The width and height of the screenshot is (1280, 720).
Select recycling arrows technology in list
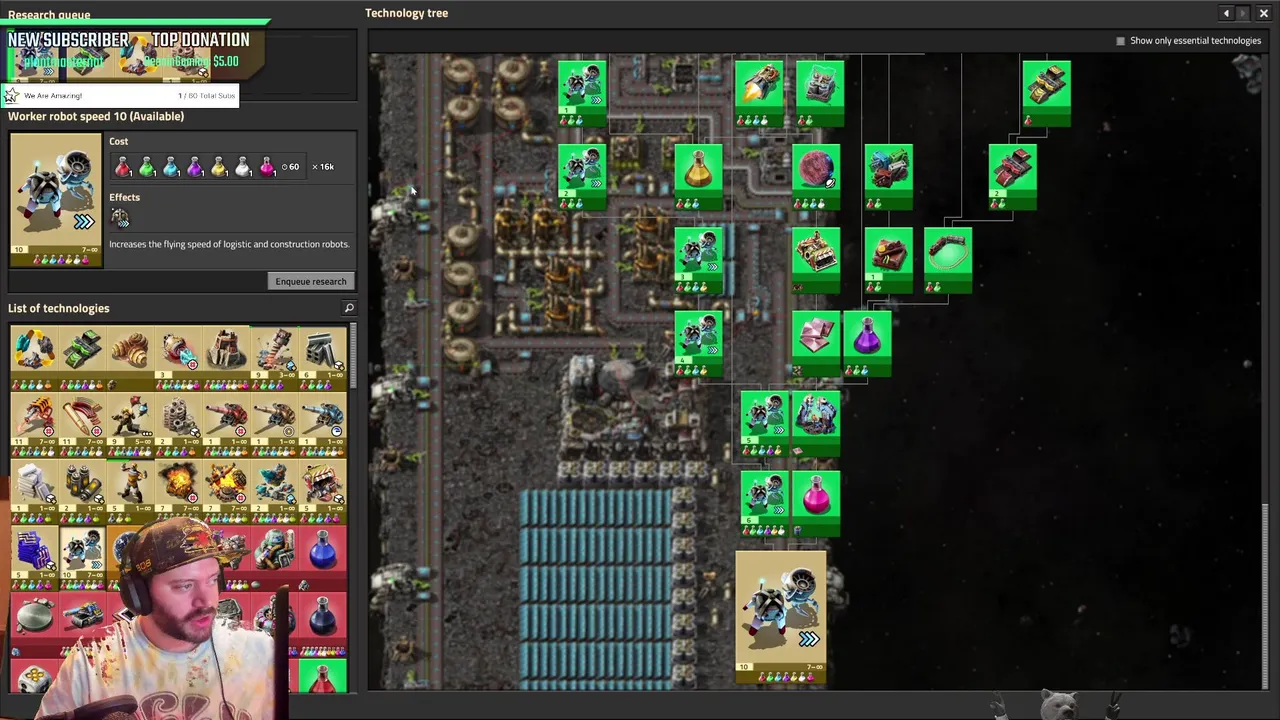click(x=34, y=358)
